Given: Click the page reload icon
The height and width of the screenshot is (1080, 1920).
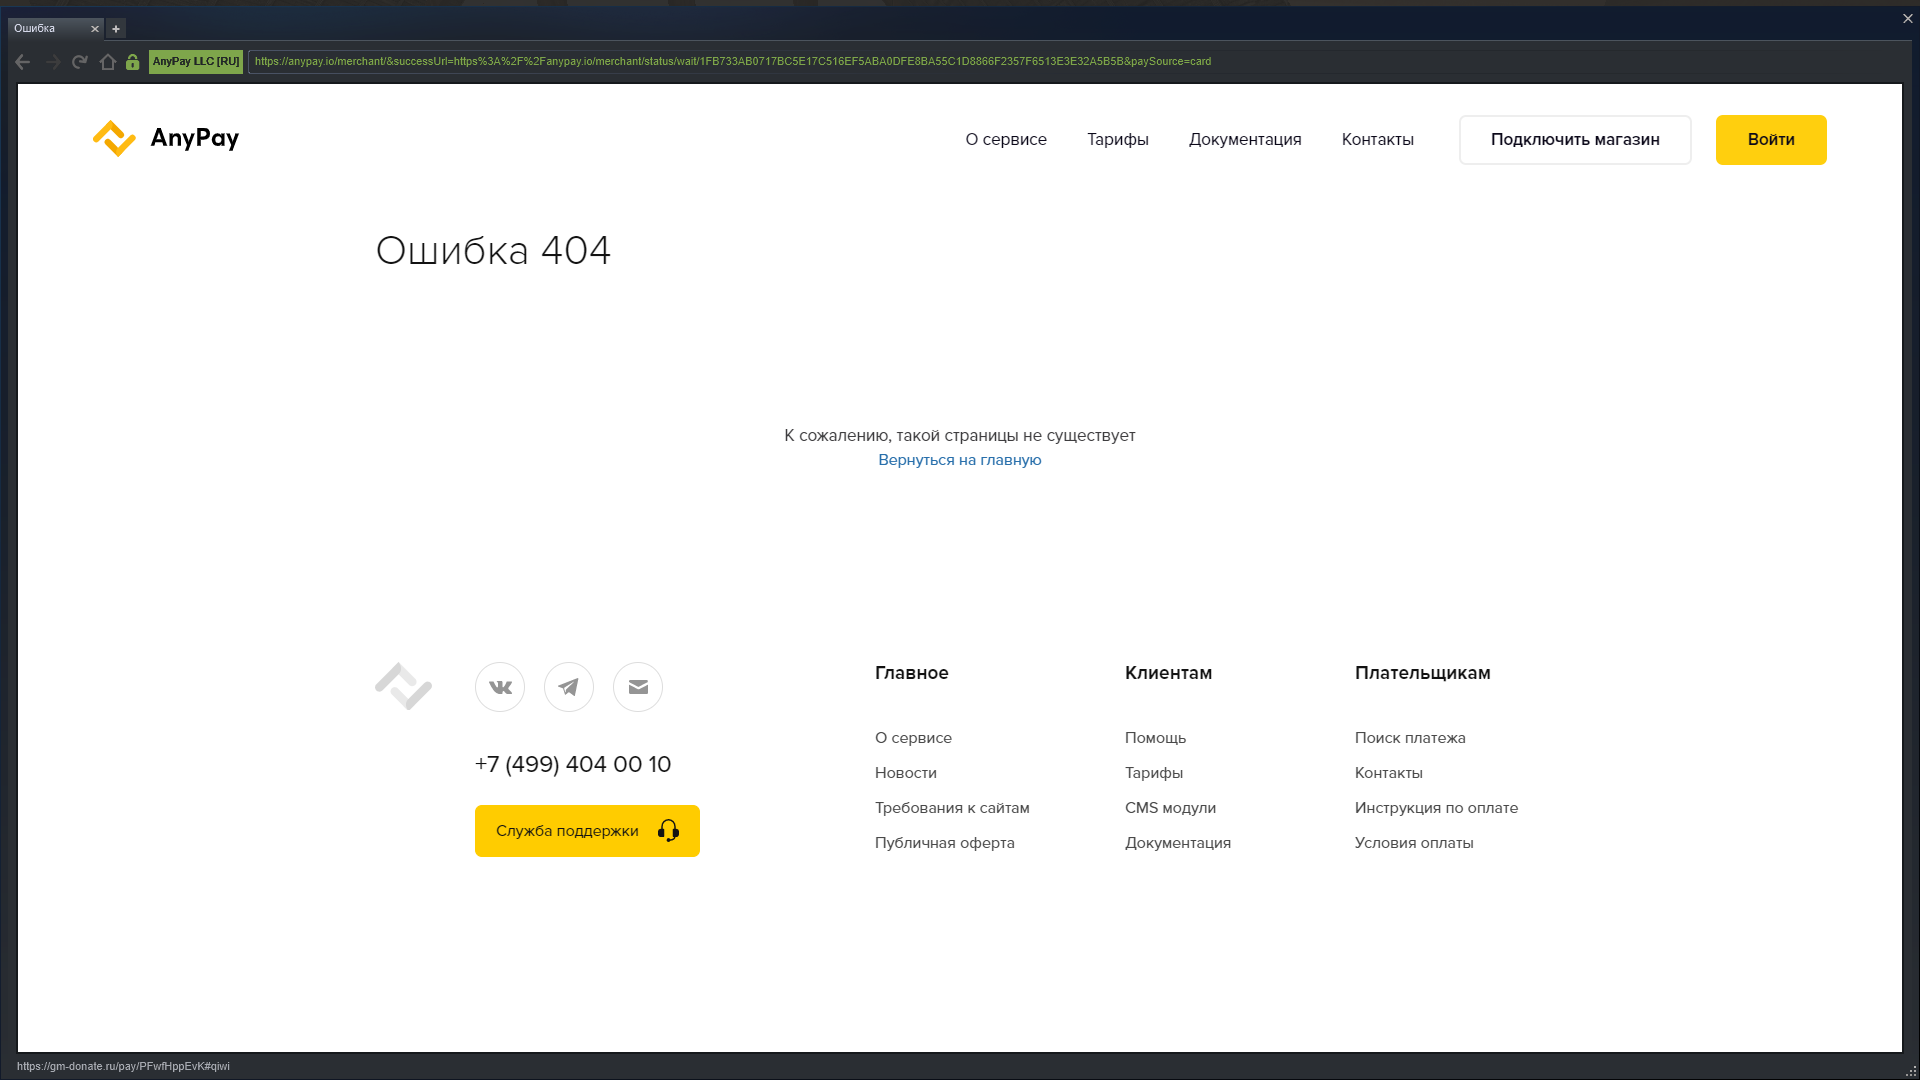Looking at the screenshot, I should click(80, 62).
